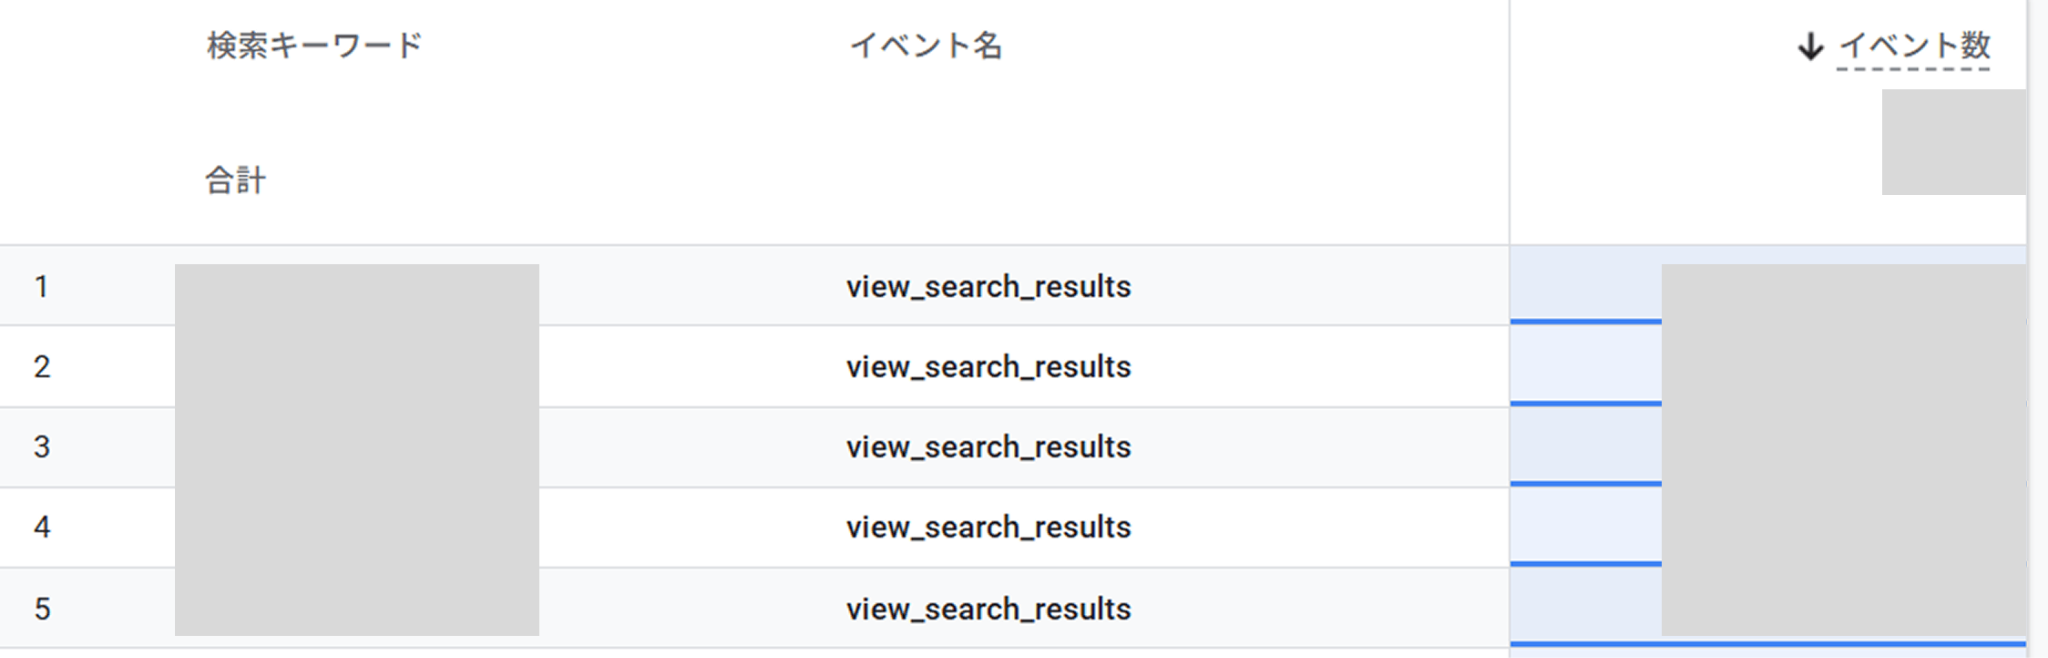Click view_search_results in row 3
Viewport: 2048px width, 658px height.
pyautogui.click(x=988, y=447)
